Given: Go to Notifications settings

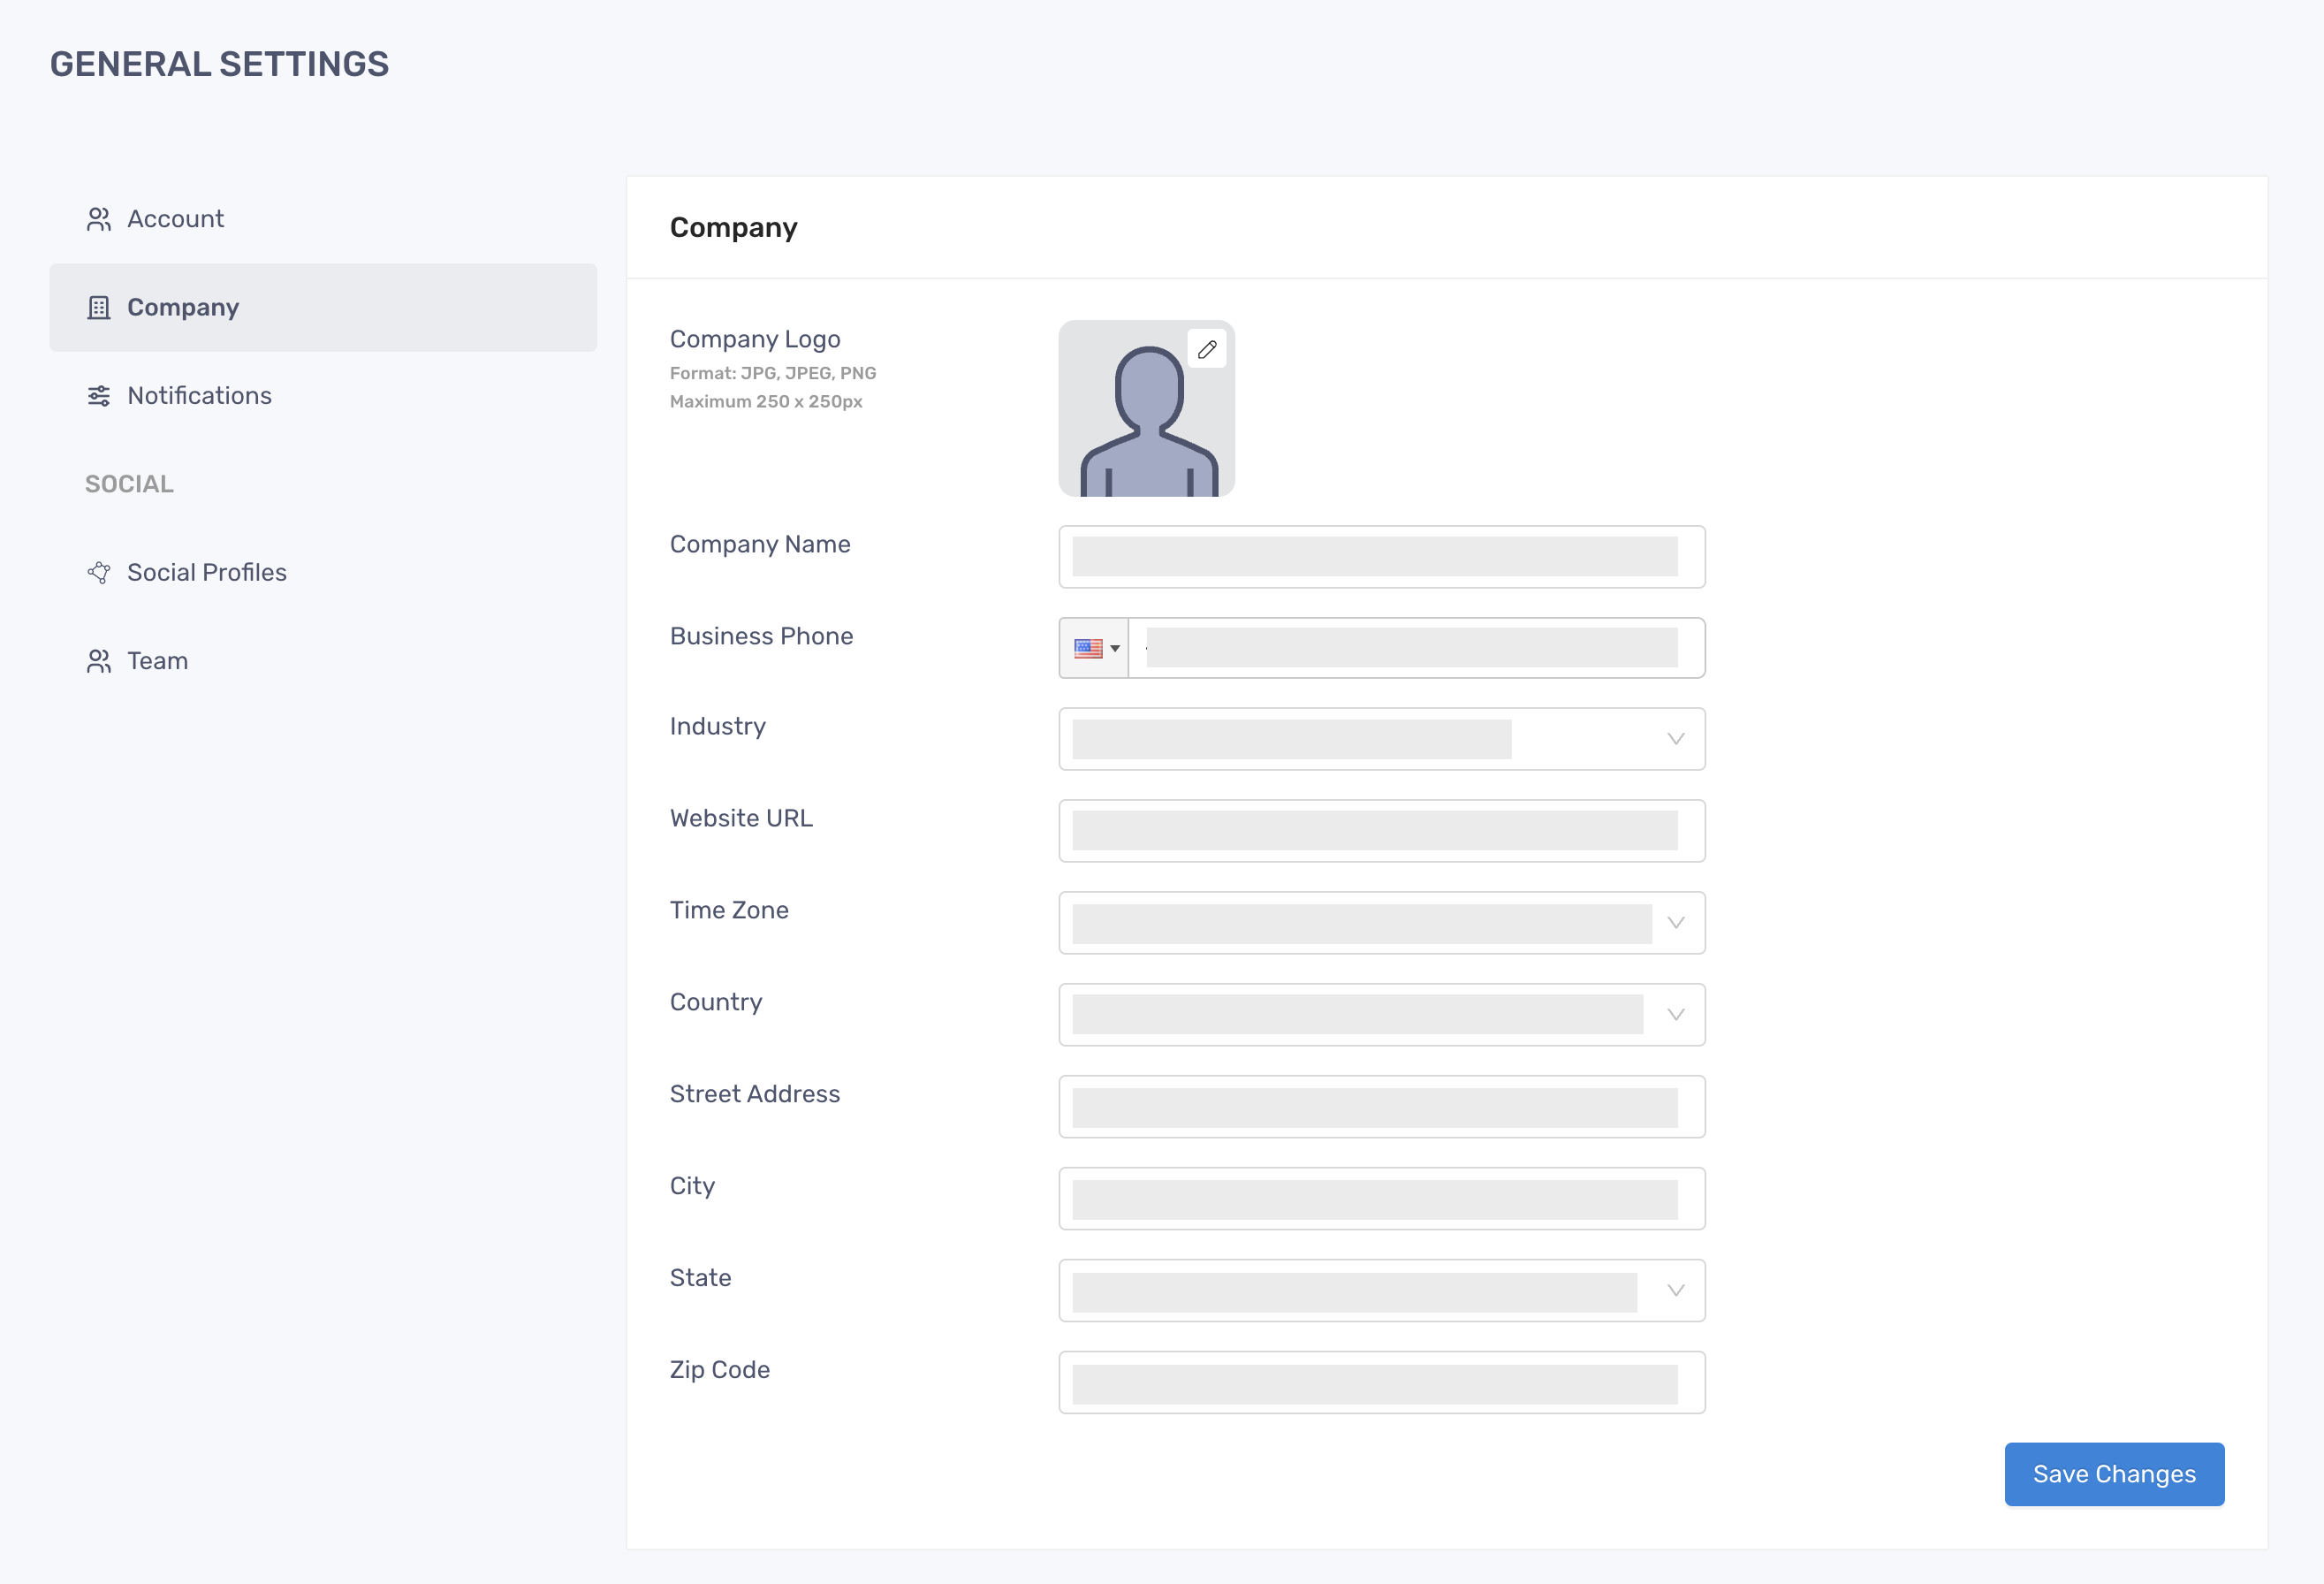Looking at the screenshot, I should pos(323,396).
